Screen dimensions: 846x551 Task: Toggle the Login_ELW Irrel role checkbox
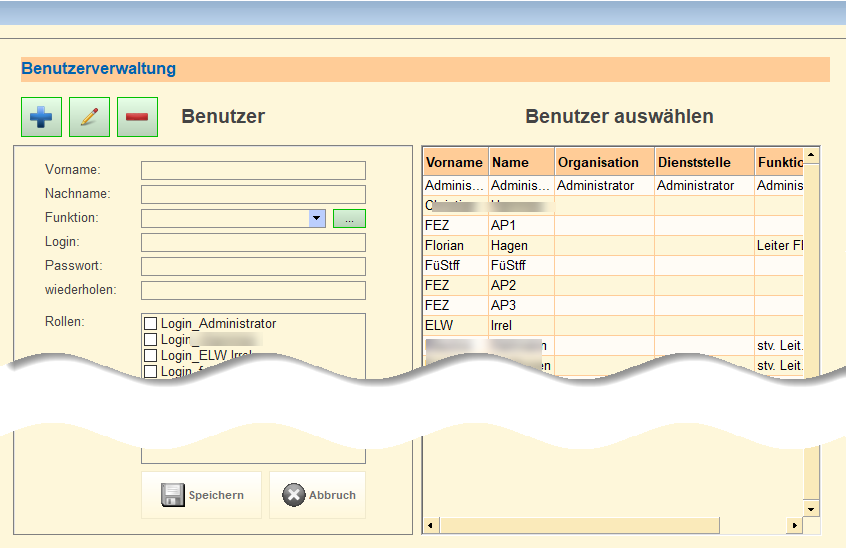(x=151, y=356)
